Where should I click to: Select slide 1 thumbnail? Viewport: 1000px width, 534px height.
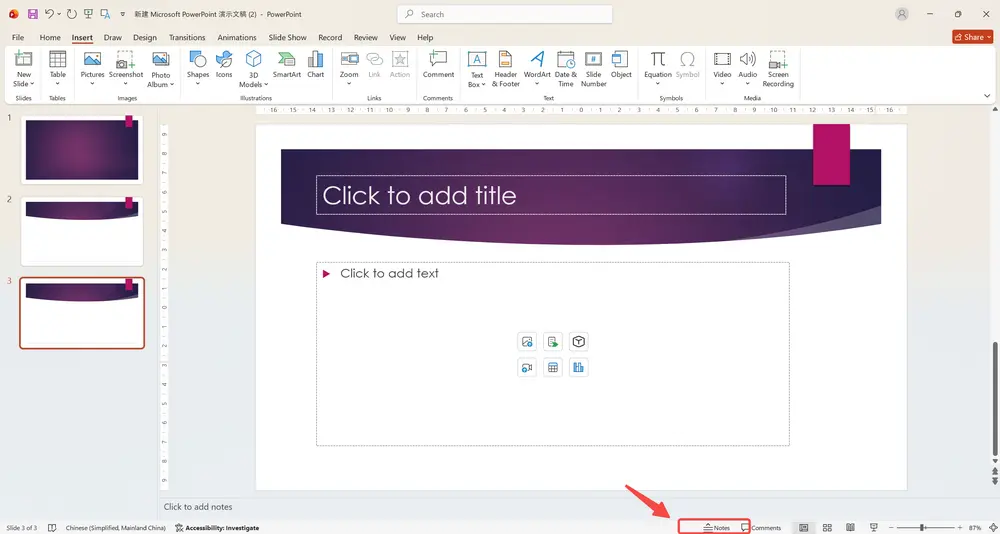click(82, 149)
